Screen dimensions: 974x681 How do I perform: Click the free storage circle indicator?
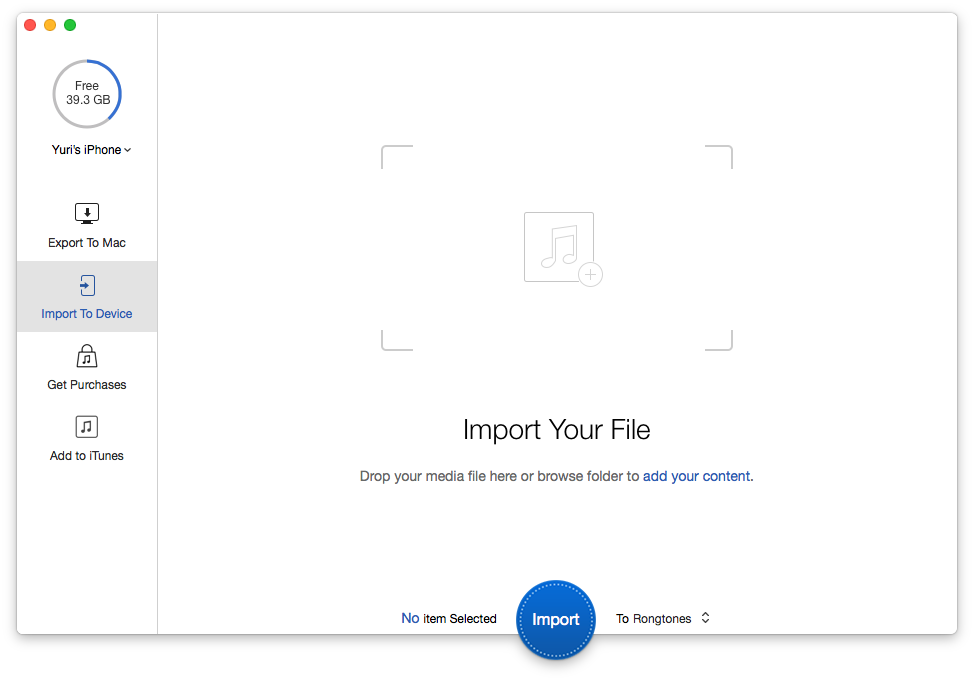click(x=87, y=94)
